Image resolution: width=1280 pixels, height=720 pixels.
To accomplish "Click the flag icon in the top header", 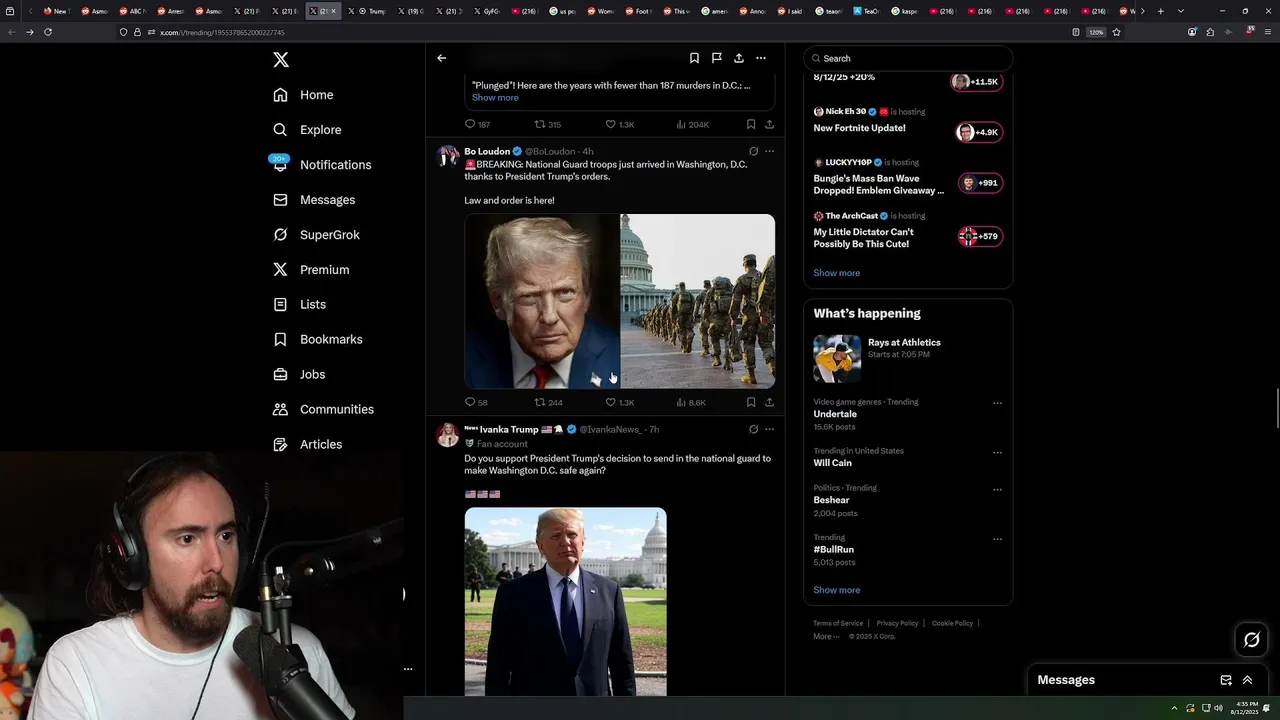I will coord(716,58).
